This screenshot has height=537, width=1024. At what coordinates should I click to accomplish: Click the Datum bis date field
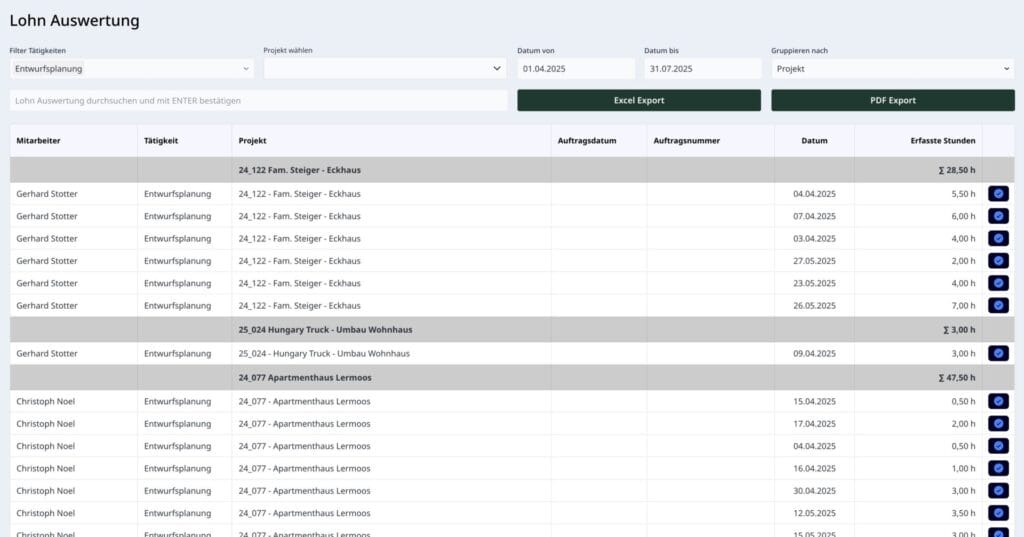[702, 69]
